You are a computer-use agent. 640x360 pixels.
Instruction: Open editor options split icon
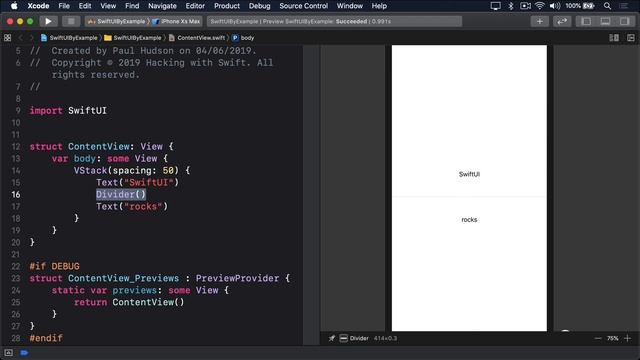tap(614, 38)
